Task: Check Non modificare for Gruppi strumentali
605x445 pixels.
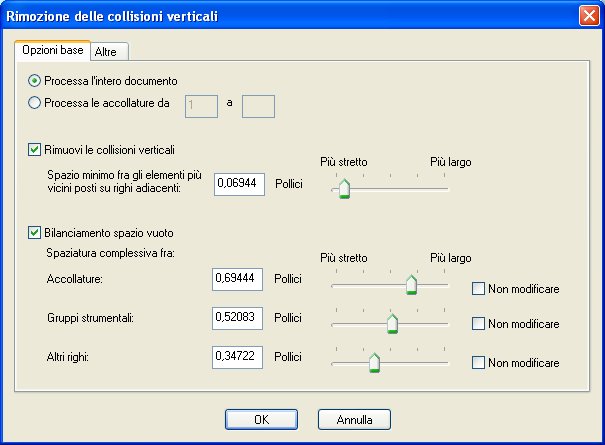Action: [x=478, y=324]
